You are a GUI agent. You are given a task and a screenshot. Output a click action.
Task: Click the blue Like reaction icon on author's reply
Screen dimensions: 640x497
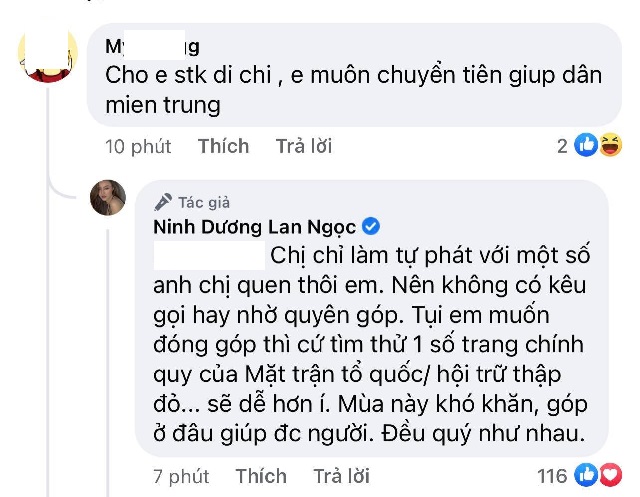click(x=588, y=476)
